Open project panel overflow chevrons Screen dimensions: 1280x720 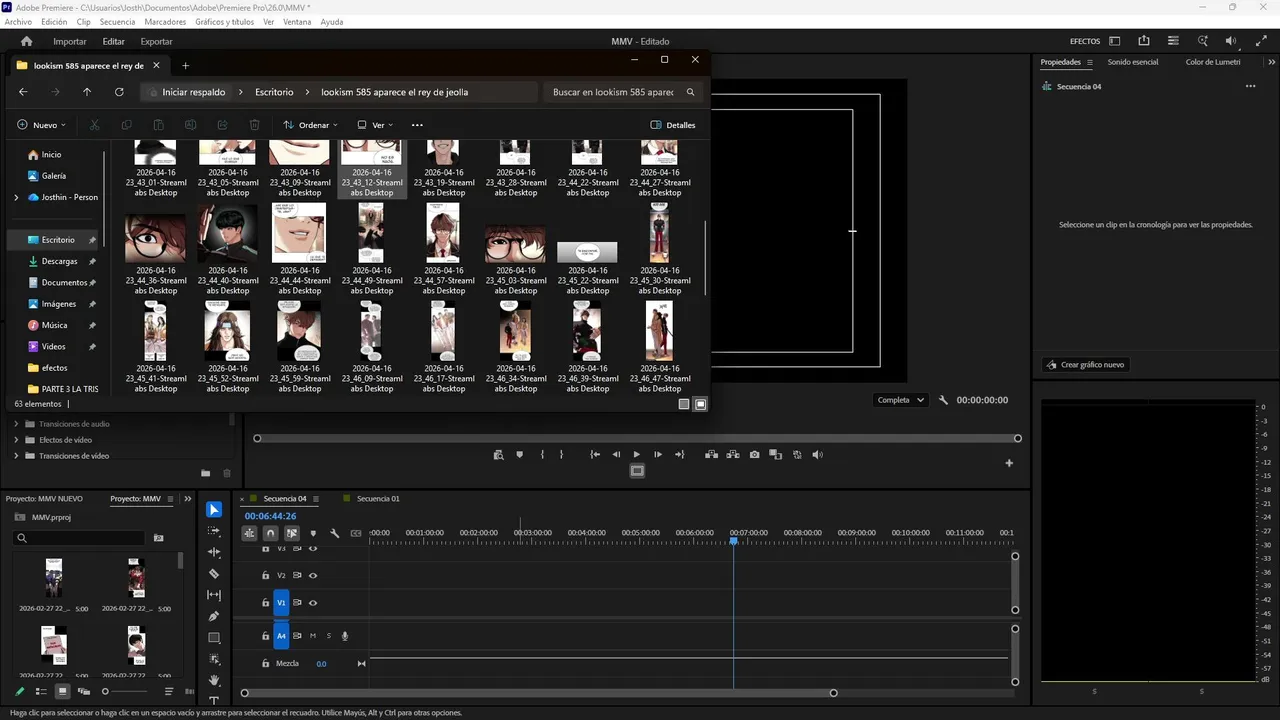pyautogui.click(x=187, y=499)
